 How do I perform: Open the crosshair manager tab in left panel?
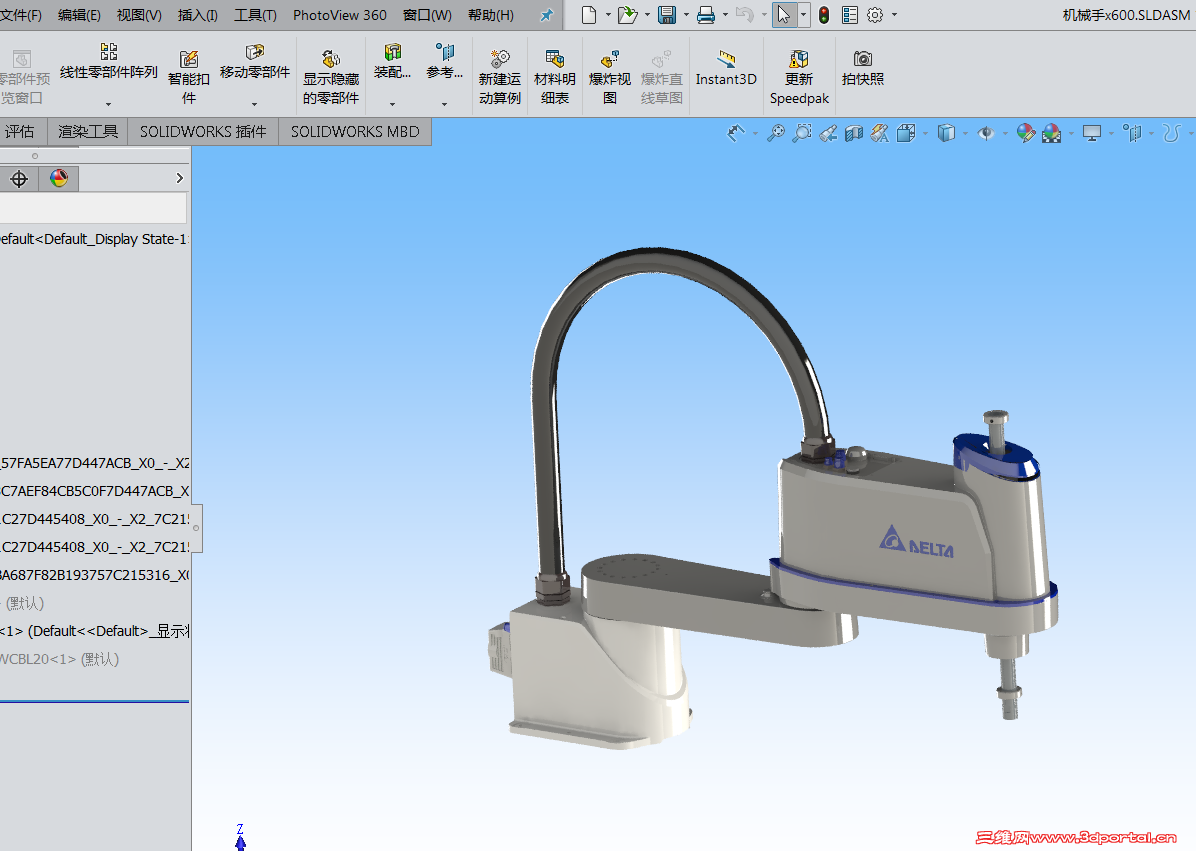tap(19, 178)
